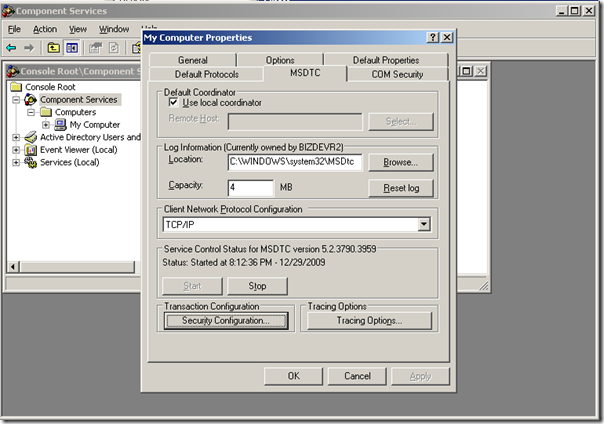Select the MSDTC tab

tap(305, 73)
